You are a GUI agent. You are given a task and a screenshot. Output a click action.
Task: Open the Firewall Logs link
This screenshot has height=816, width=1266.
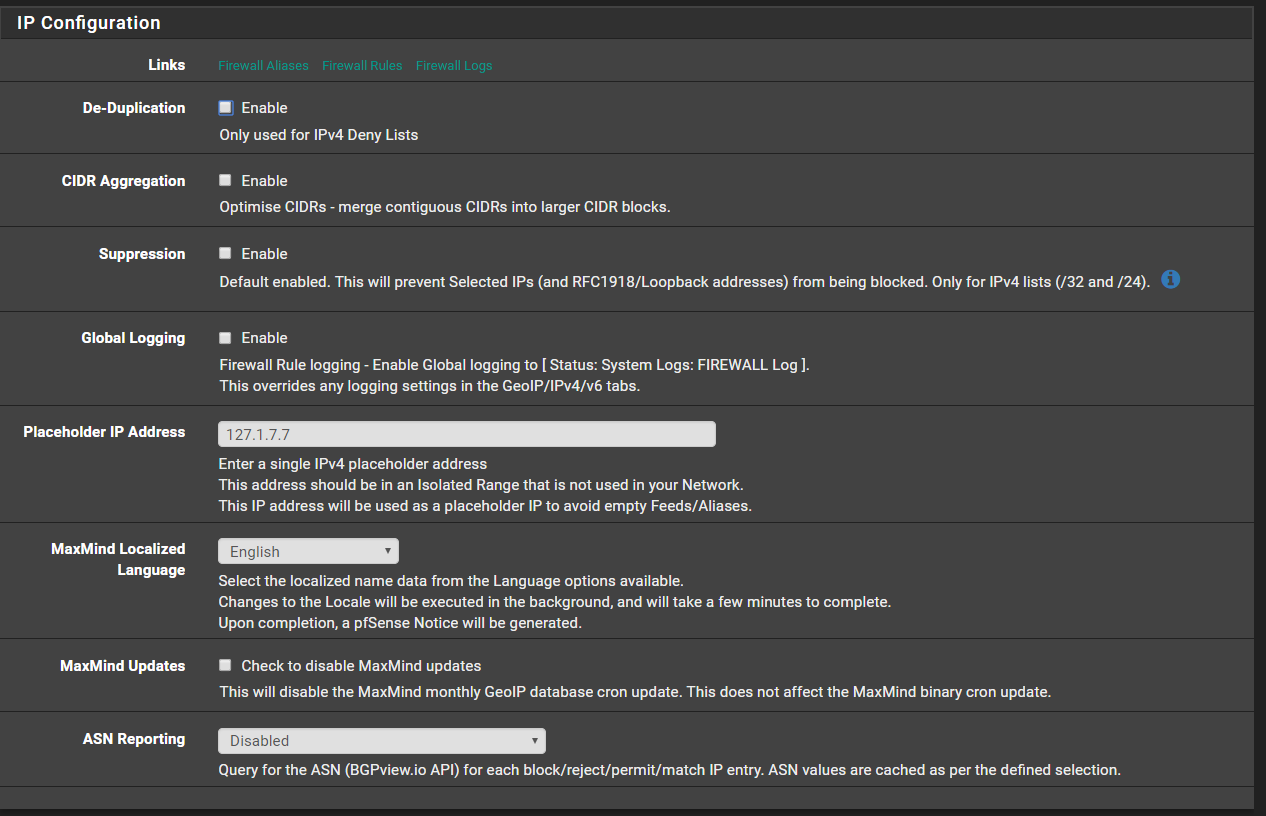454,66
